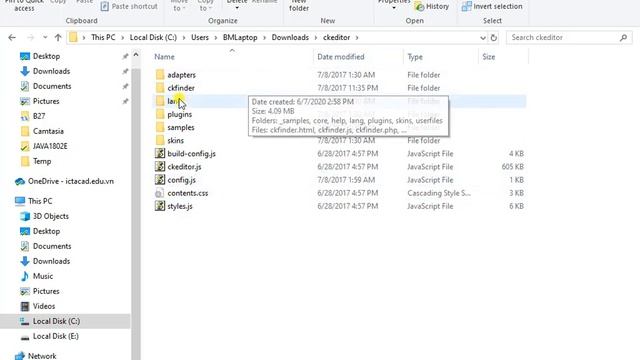Select styles.js file icon
640x360 pixels.
coord(160,206)
